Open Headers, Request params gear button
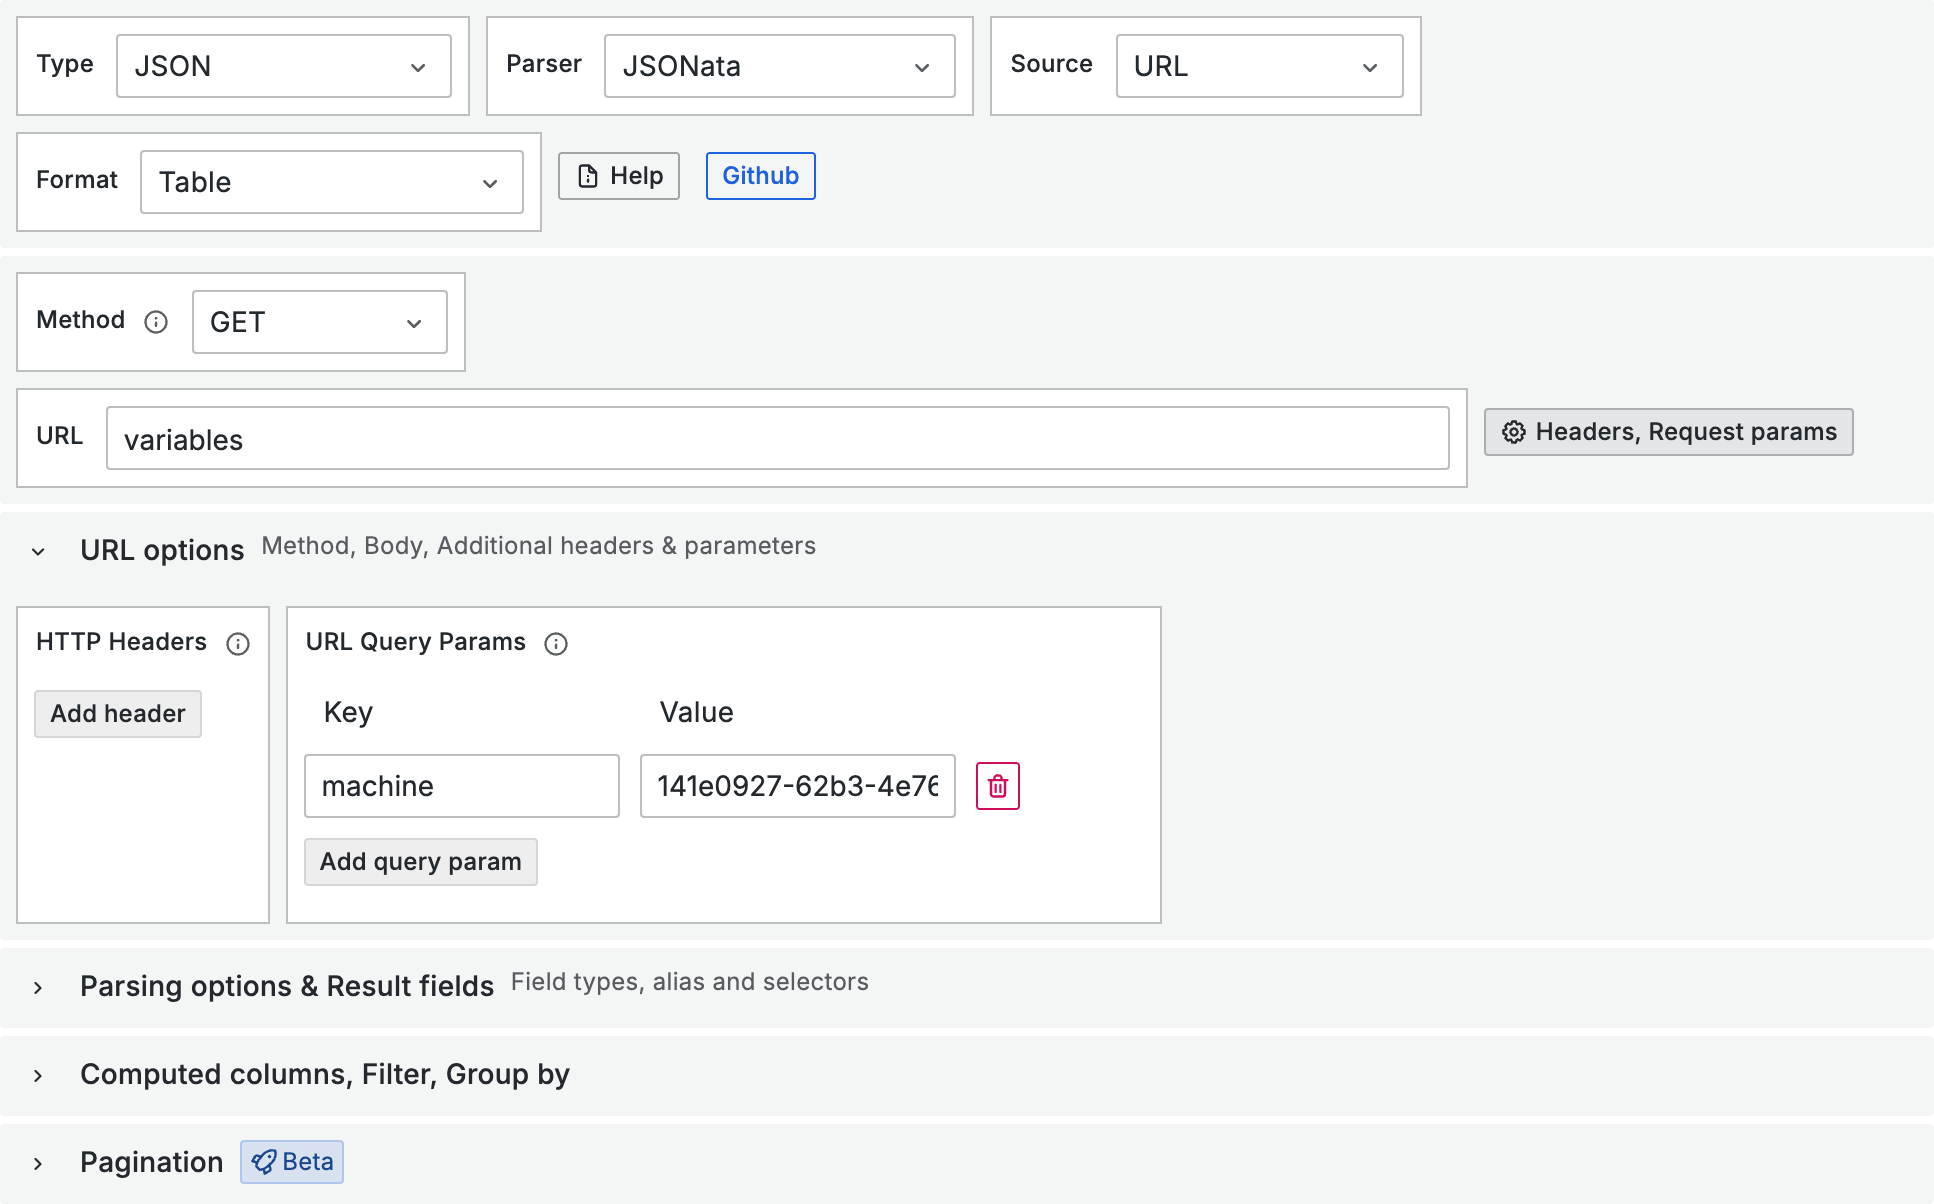The height and width of the screenshot is (1204, 1934). pos(1668,432)
